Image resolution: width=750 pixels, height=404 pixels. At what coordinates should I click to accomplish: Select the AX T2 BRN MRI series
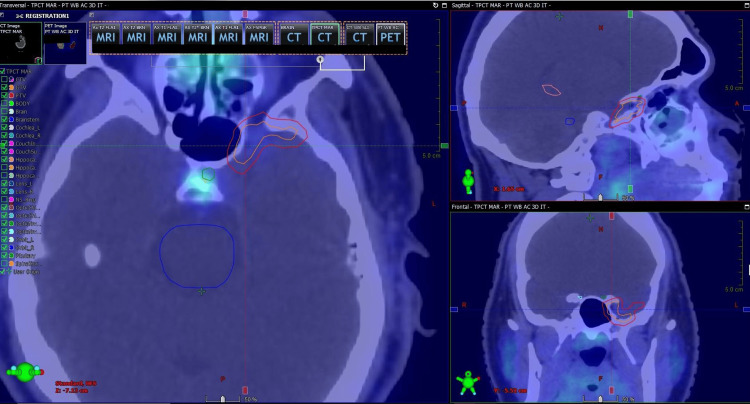point(136,34)
